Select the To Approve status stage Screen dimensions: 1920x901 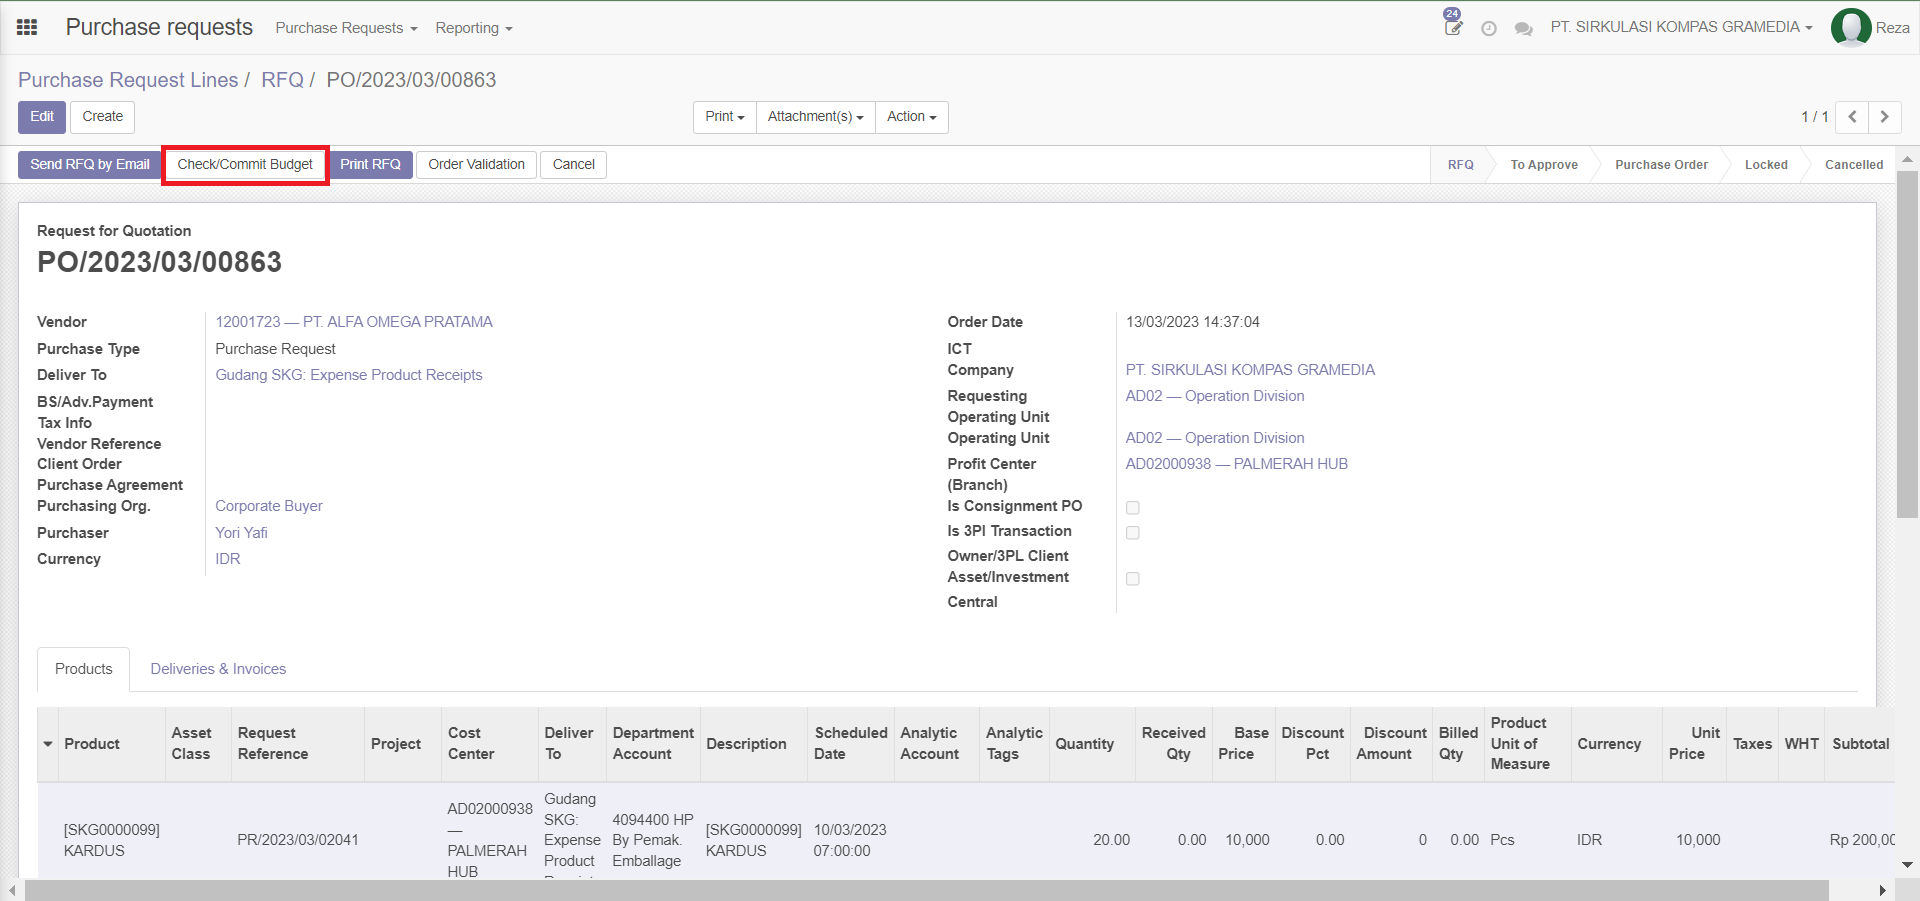(1544, 165)
